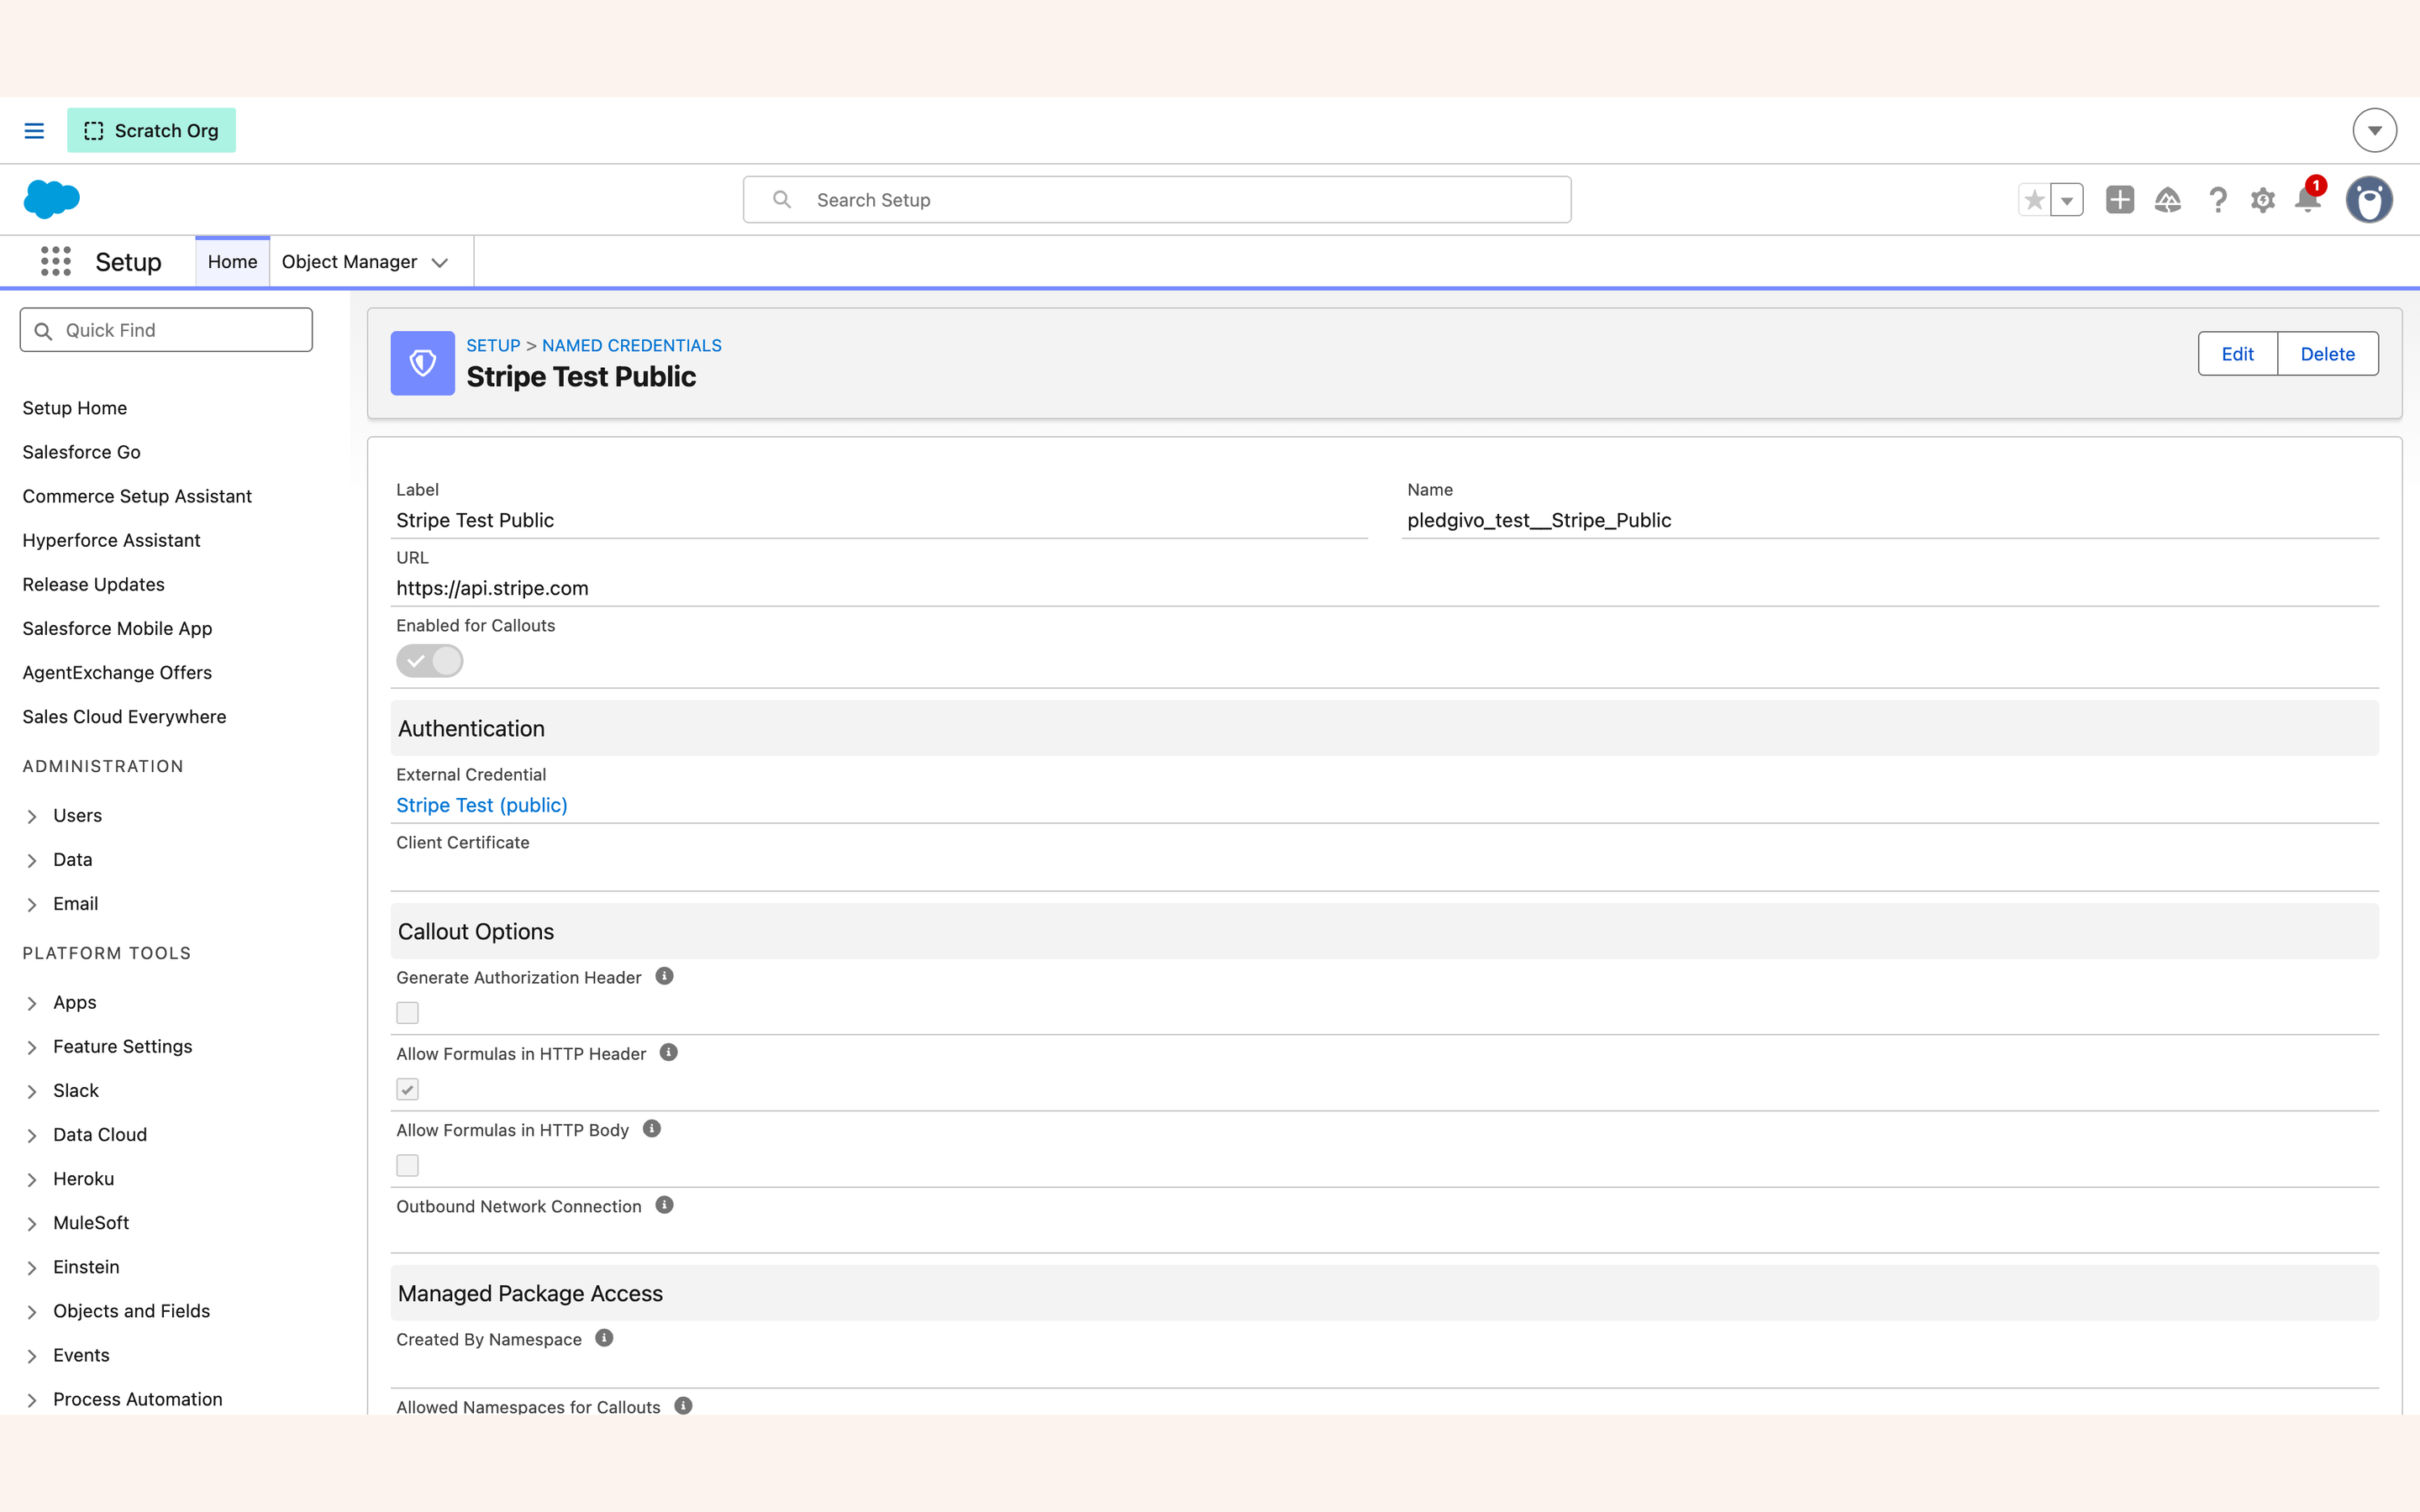
Task: Open the Stripe Test (public) external credential
Action: 482,805
